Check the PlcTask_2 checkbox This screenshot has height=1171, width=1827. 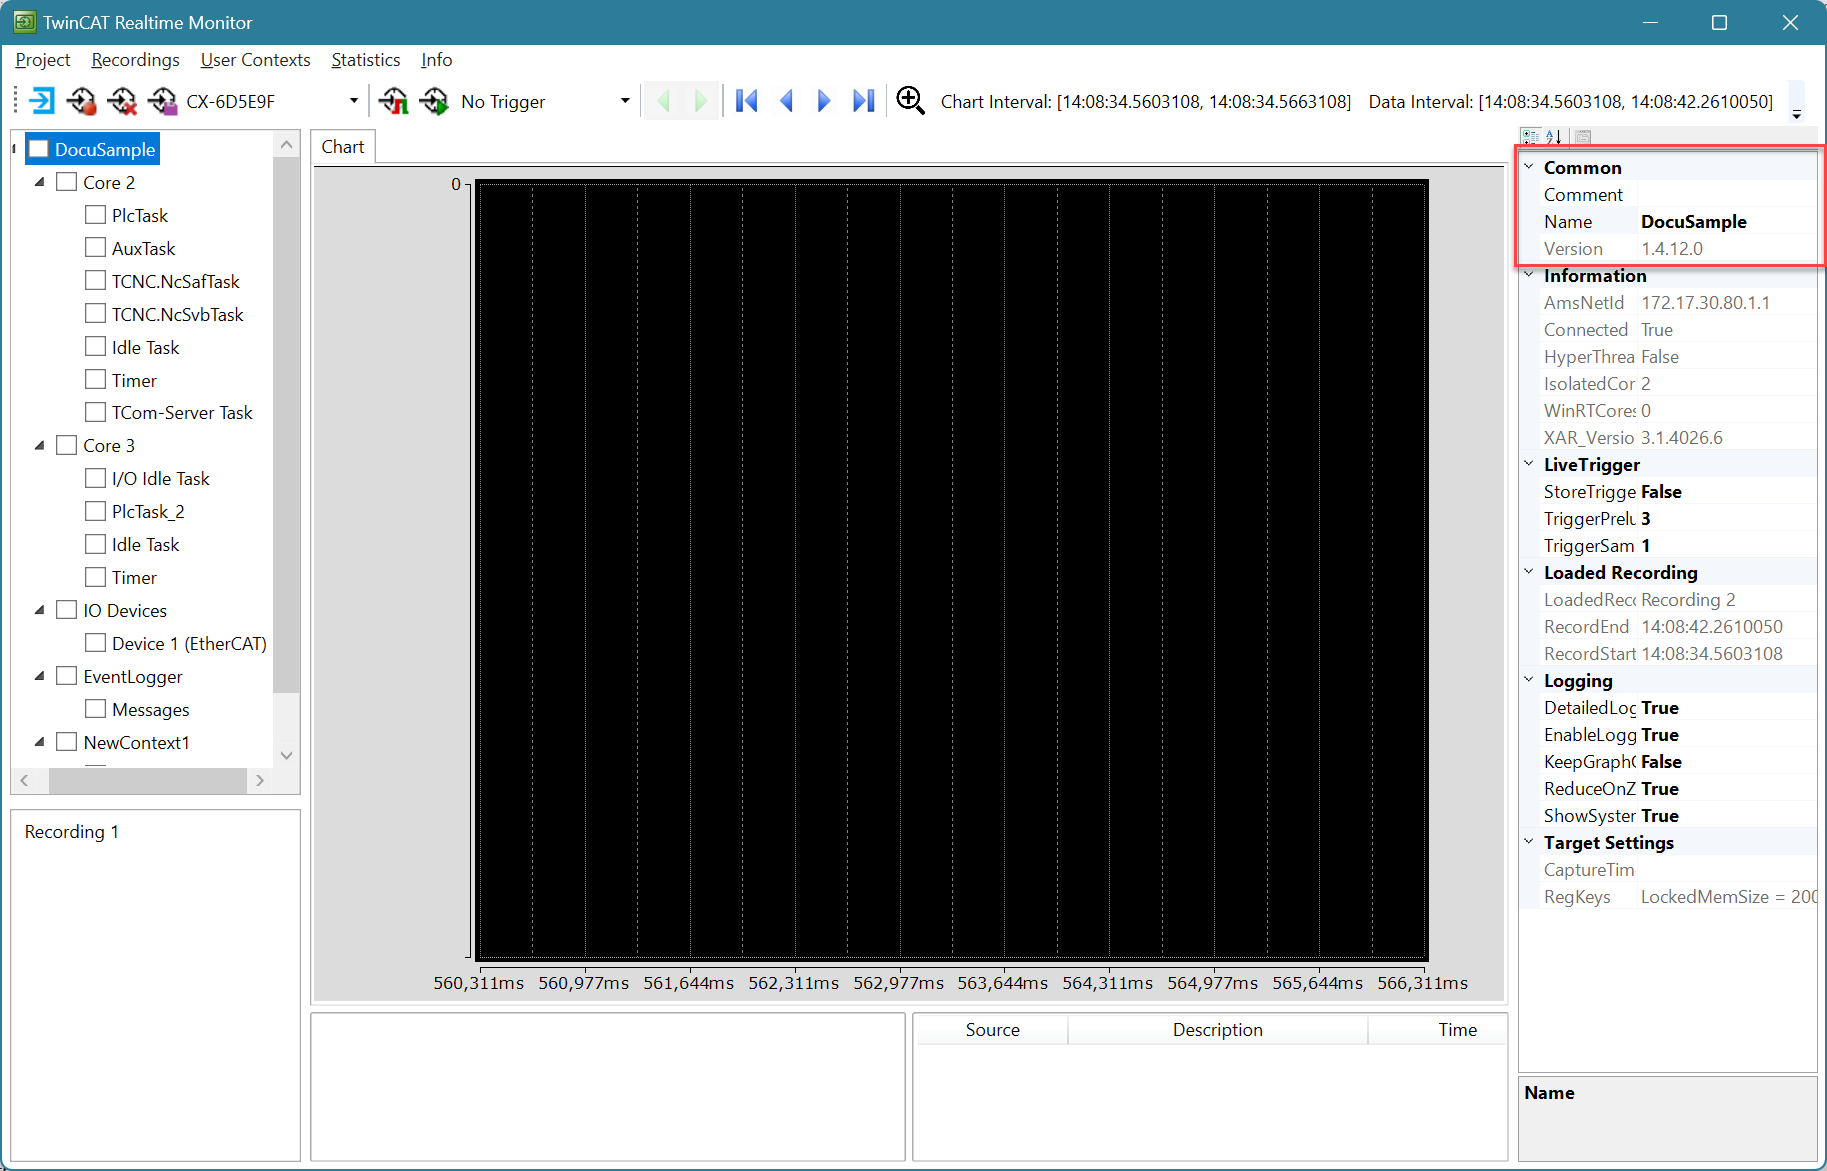96,511
